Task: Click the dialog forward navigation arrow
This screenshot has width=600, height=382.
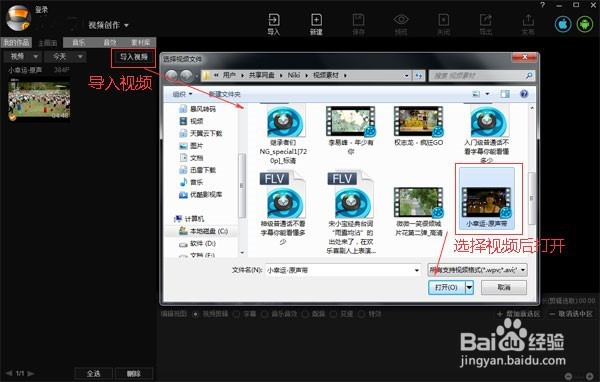Action: (186, 76)
